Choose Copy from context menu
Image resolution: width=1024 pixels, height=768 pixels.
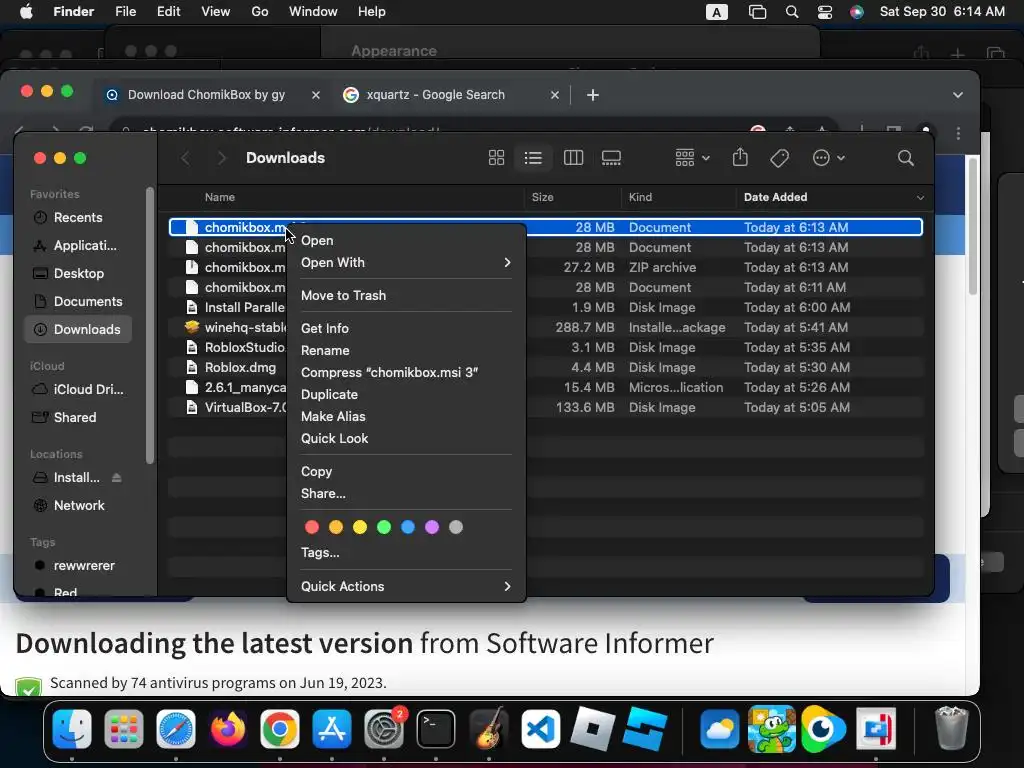tap(406, 472)
